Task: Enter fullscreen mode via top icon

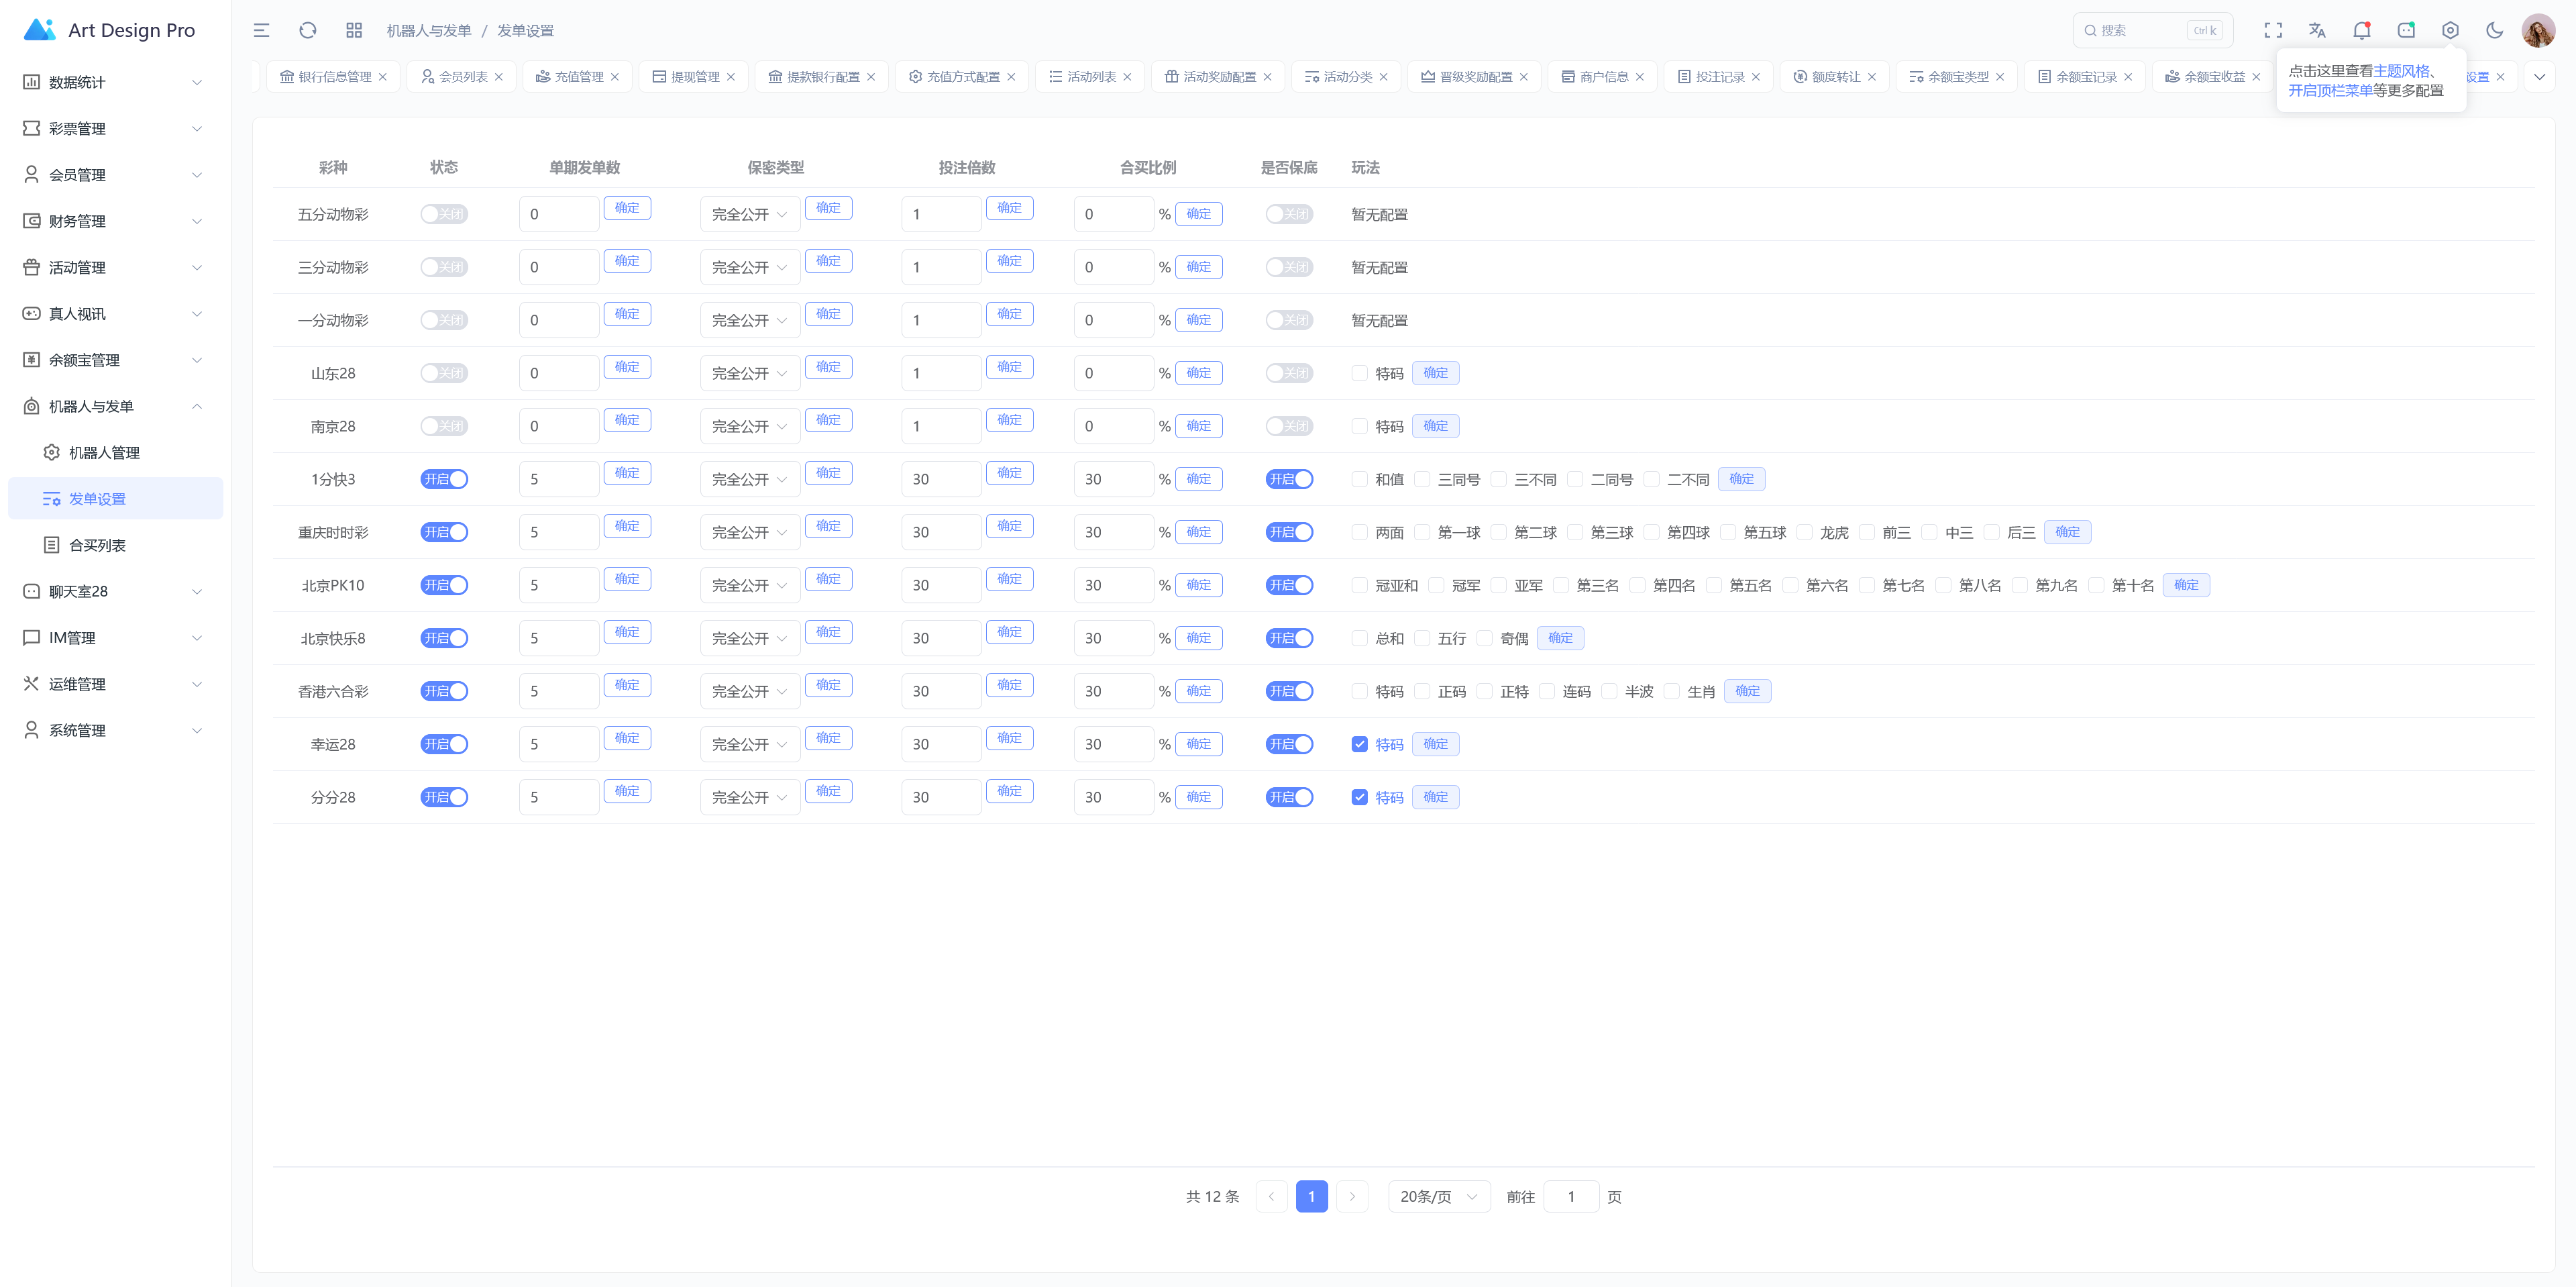Action: [2273, 31]
